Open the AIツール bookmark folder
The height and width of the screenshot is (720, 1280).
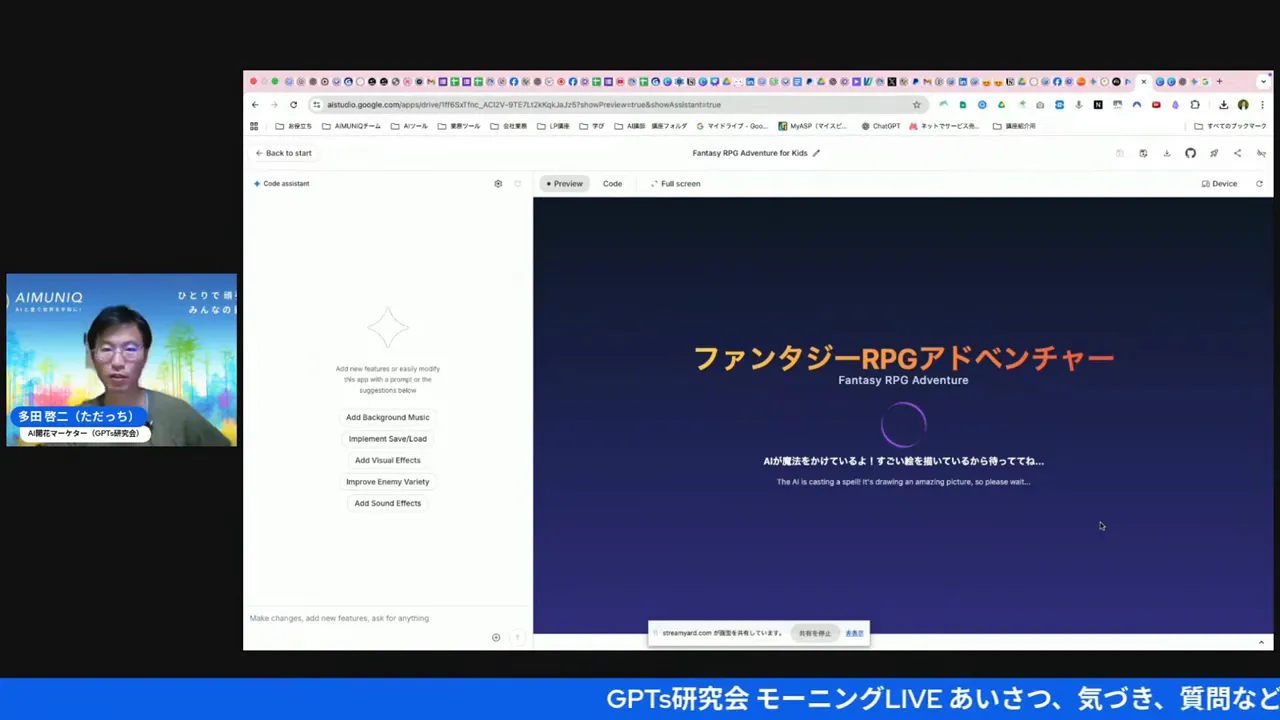coord(409,126)
